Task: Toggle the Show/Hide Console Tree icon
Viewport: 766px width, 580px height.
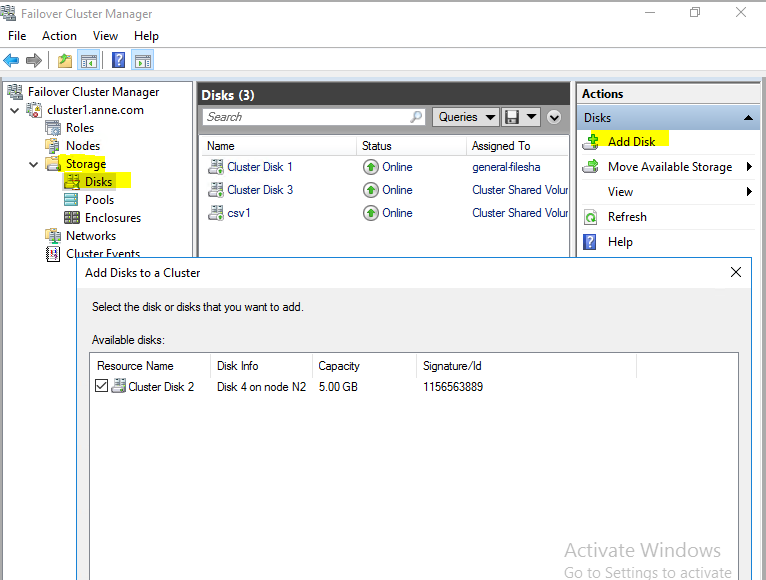Action: coord(89,61)
